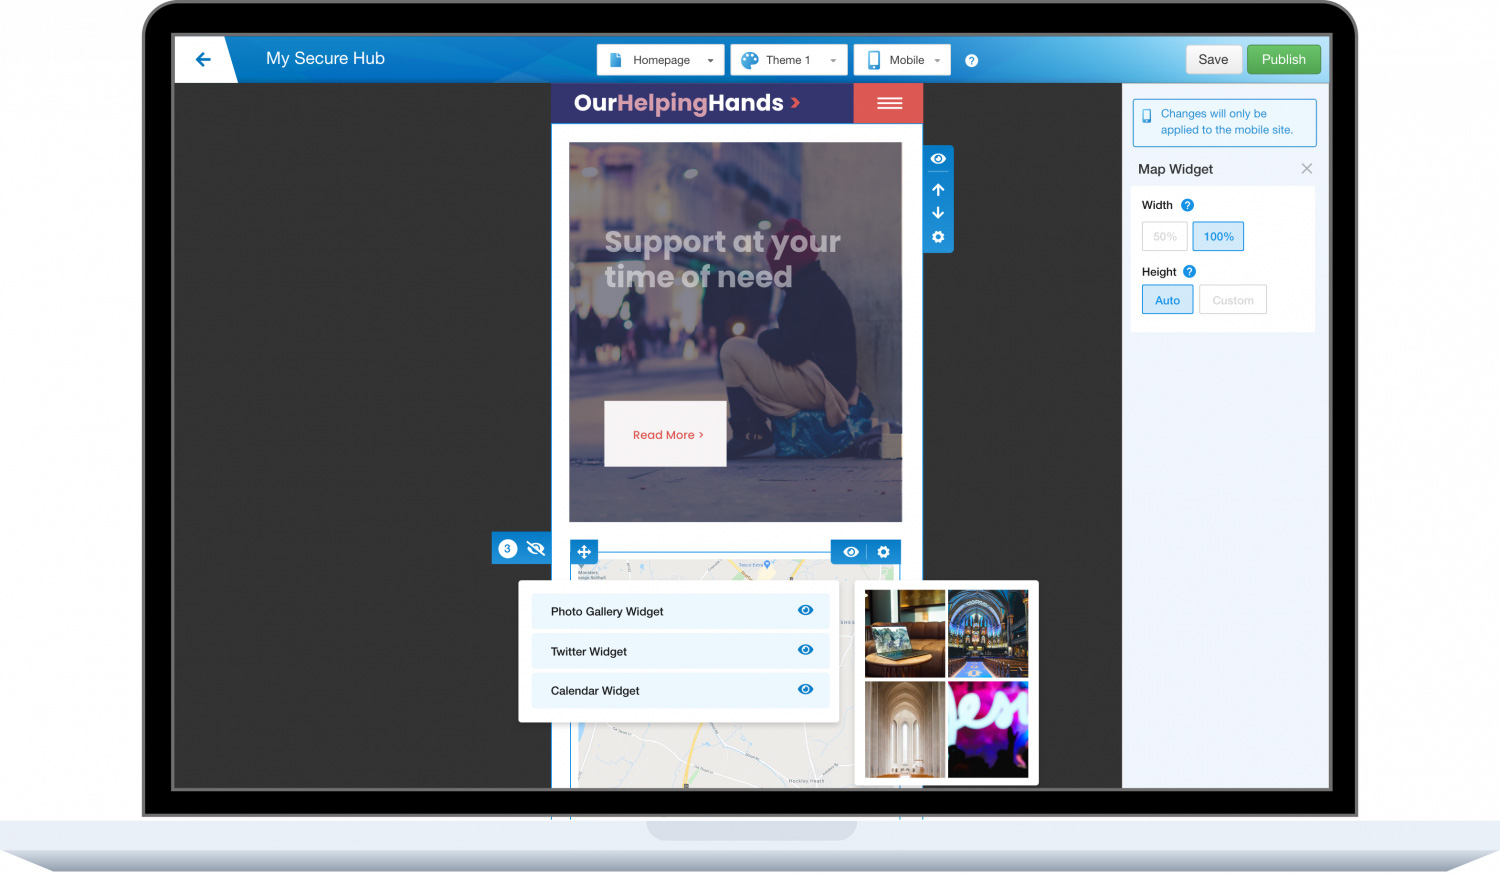Open the Homepage page dropdown
This screenshot has width=1500, height=875.
[x=661, y=60]
